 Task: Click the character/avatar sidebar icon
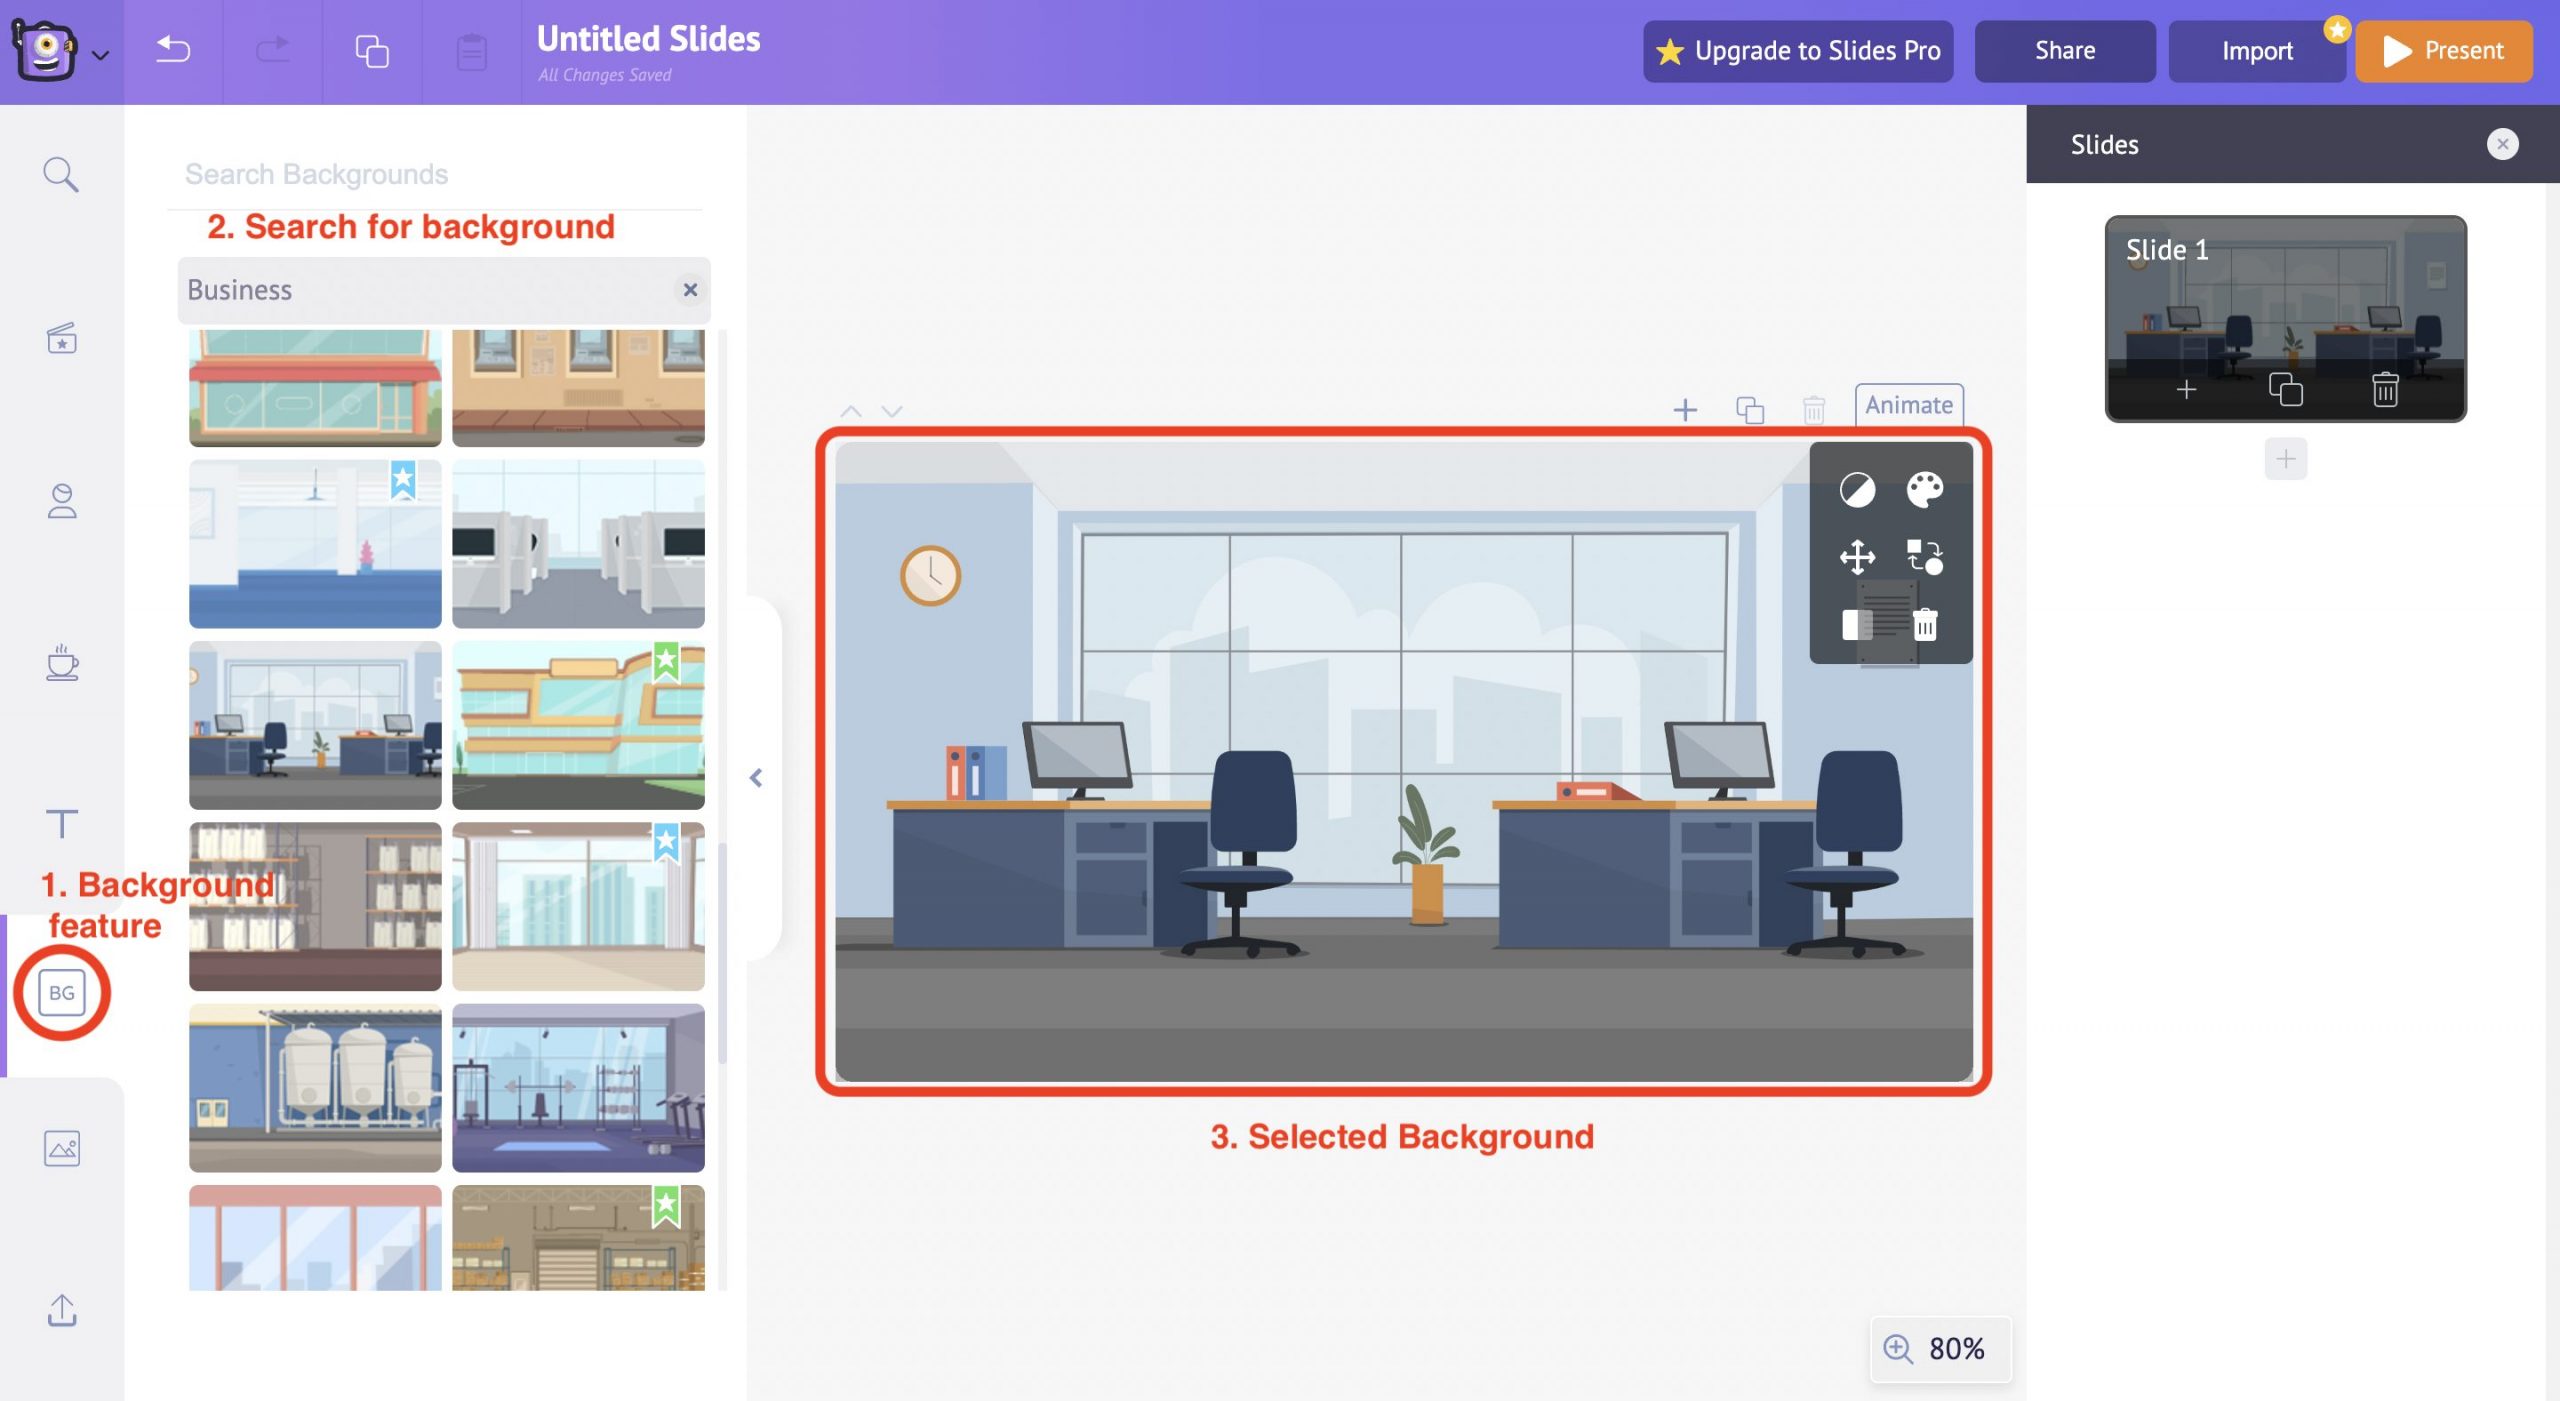[62, 499]
